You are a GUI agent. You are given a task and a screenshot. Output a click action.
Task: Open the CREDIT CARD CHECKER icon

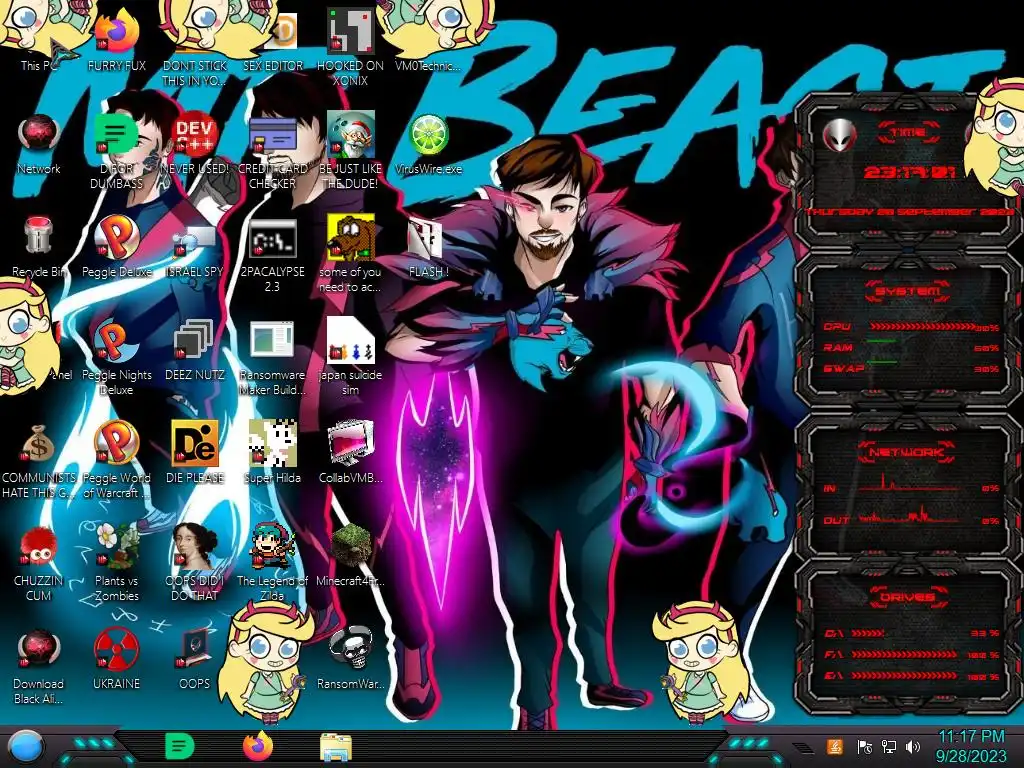point(272,150)
